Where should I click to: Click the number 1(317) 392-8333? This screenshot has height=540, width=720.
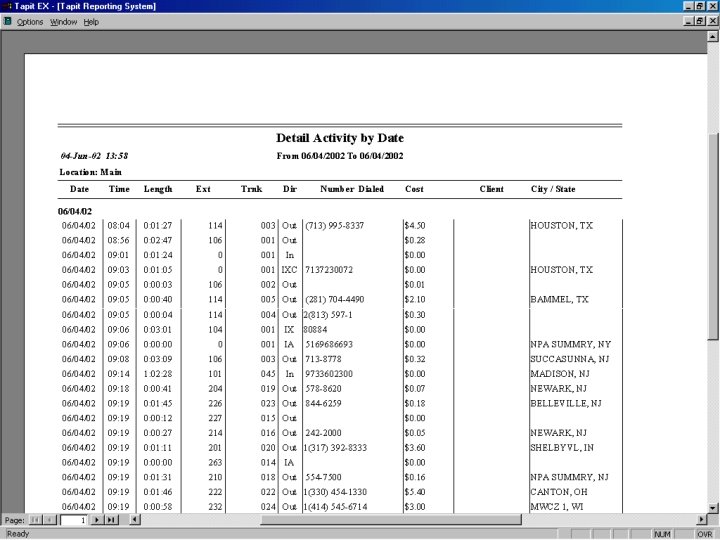click(x=335, y=448)
